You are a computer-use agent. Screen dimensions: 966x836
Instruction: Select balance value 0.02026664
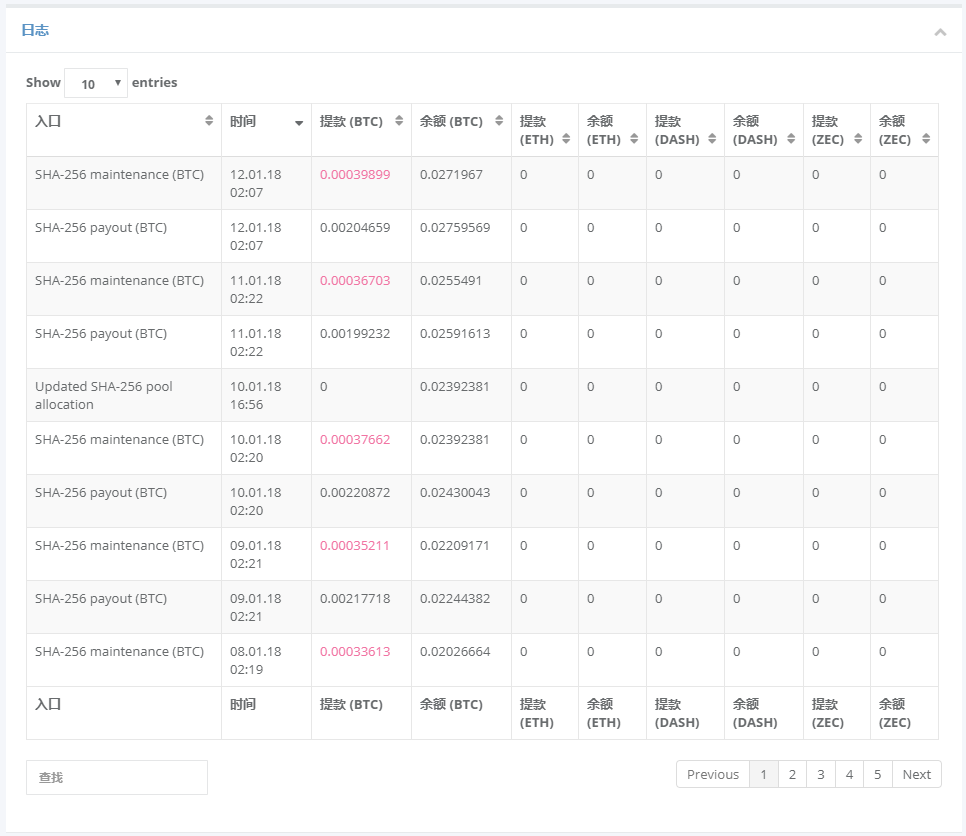coord(455,651)
